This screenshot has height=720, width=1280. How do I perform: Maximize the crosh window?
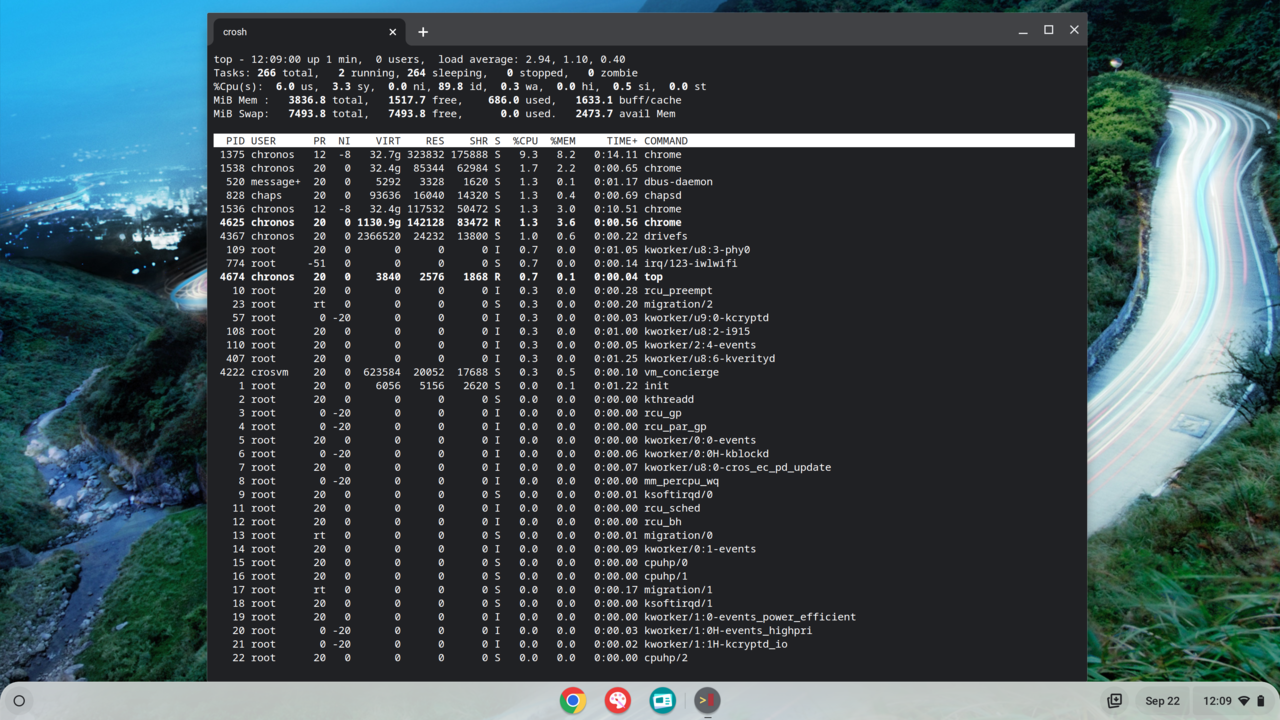point(1049,30)
